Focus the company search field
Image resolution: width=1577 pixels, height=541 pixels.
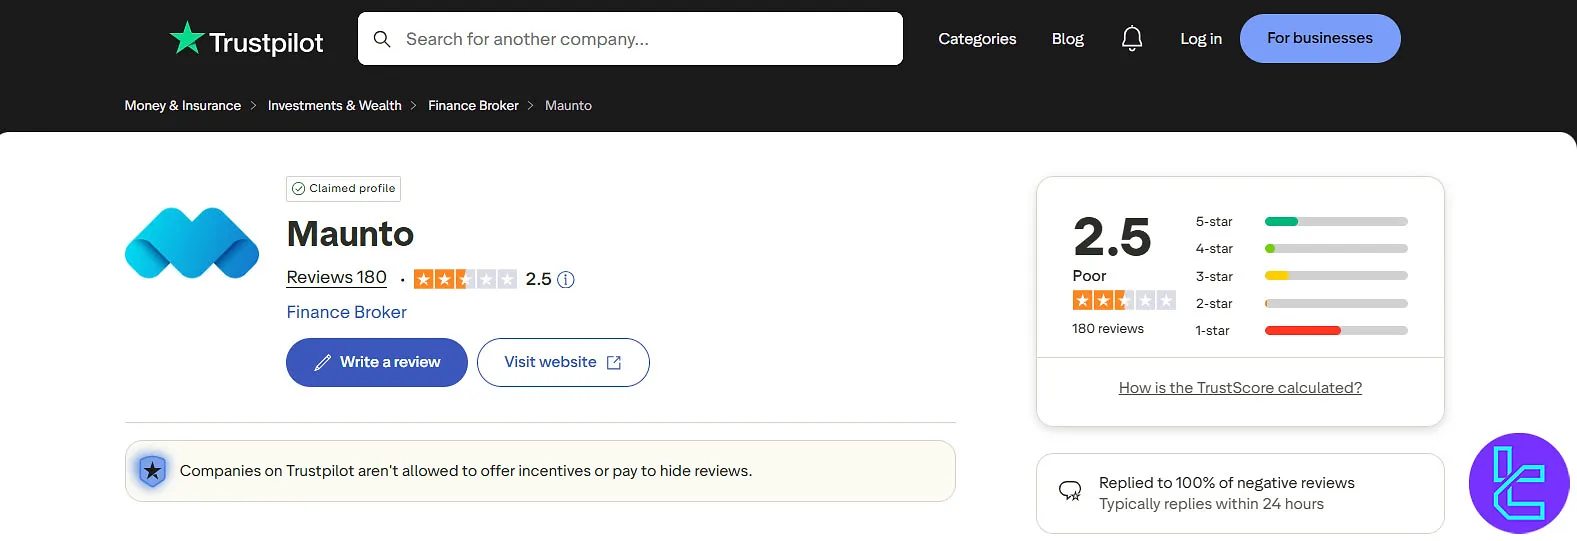pos(630,39)
